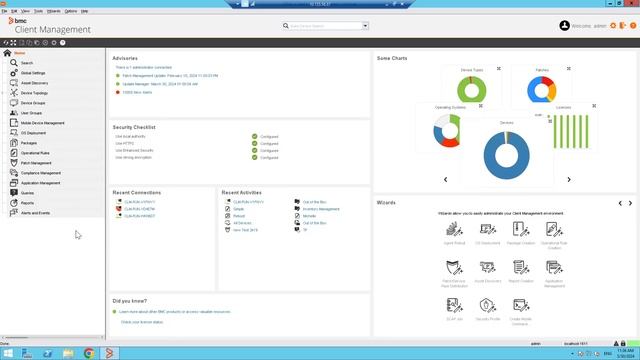Launch Patch/Service Pack Distribution wizard

tap(454, 268)
